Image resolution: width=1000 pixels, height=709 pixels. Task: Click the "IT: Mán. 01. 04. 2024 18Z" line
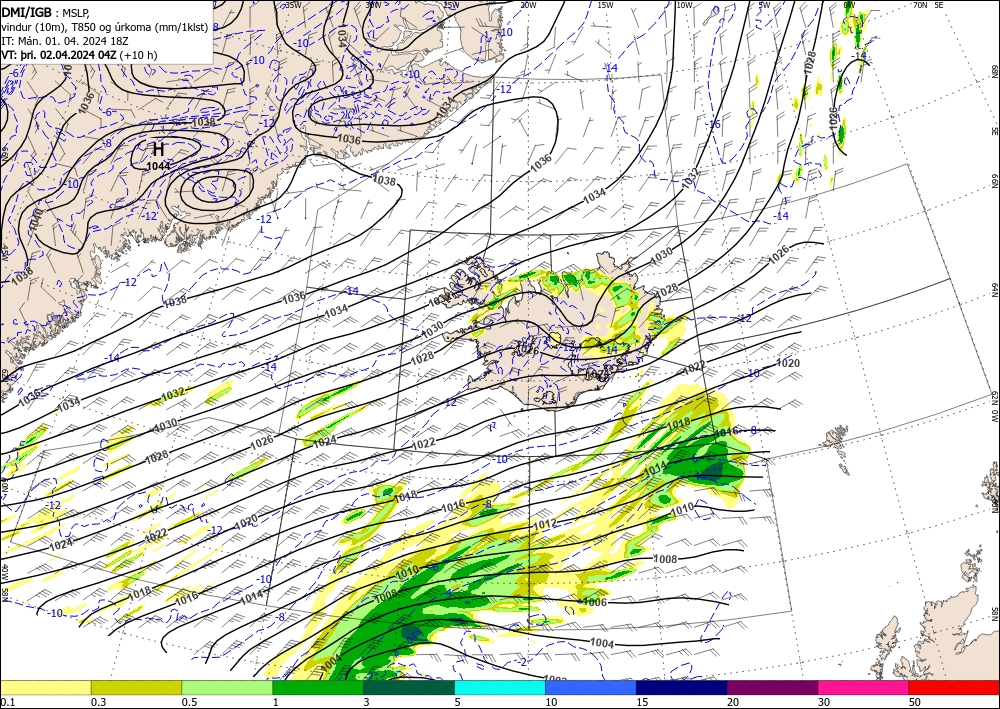coord(64,41)
